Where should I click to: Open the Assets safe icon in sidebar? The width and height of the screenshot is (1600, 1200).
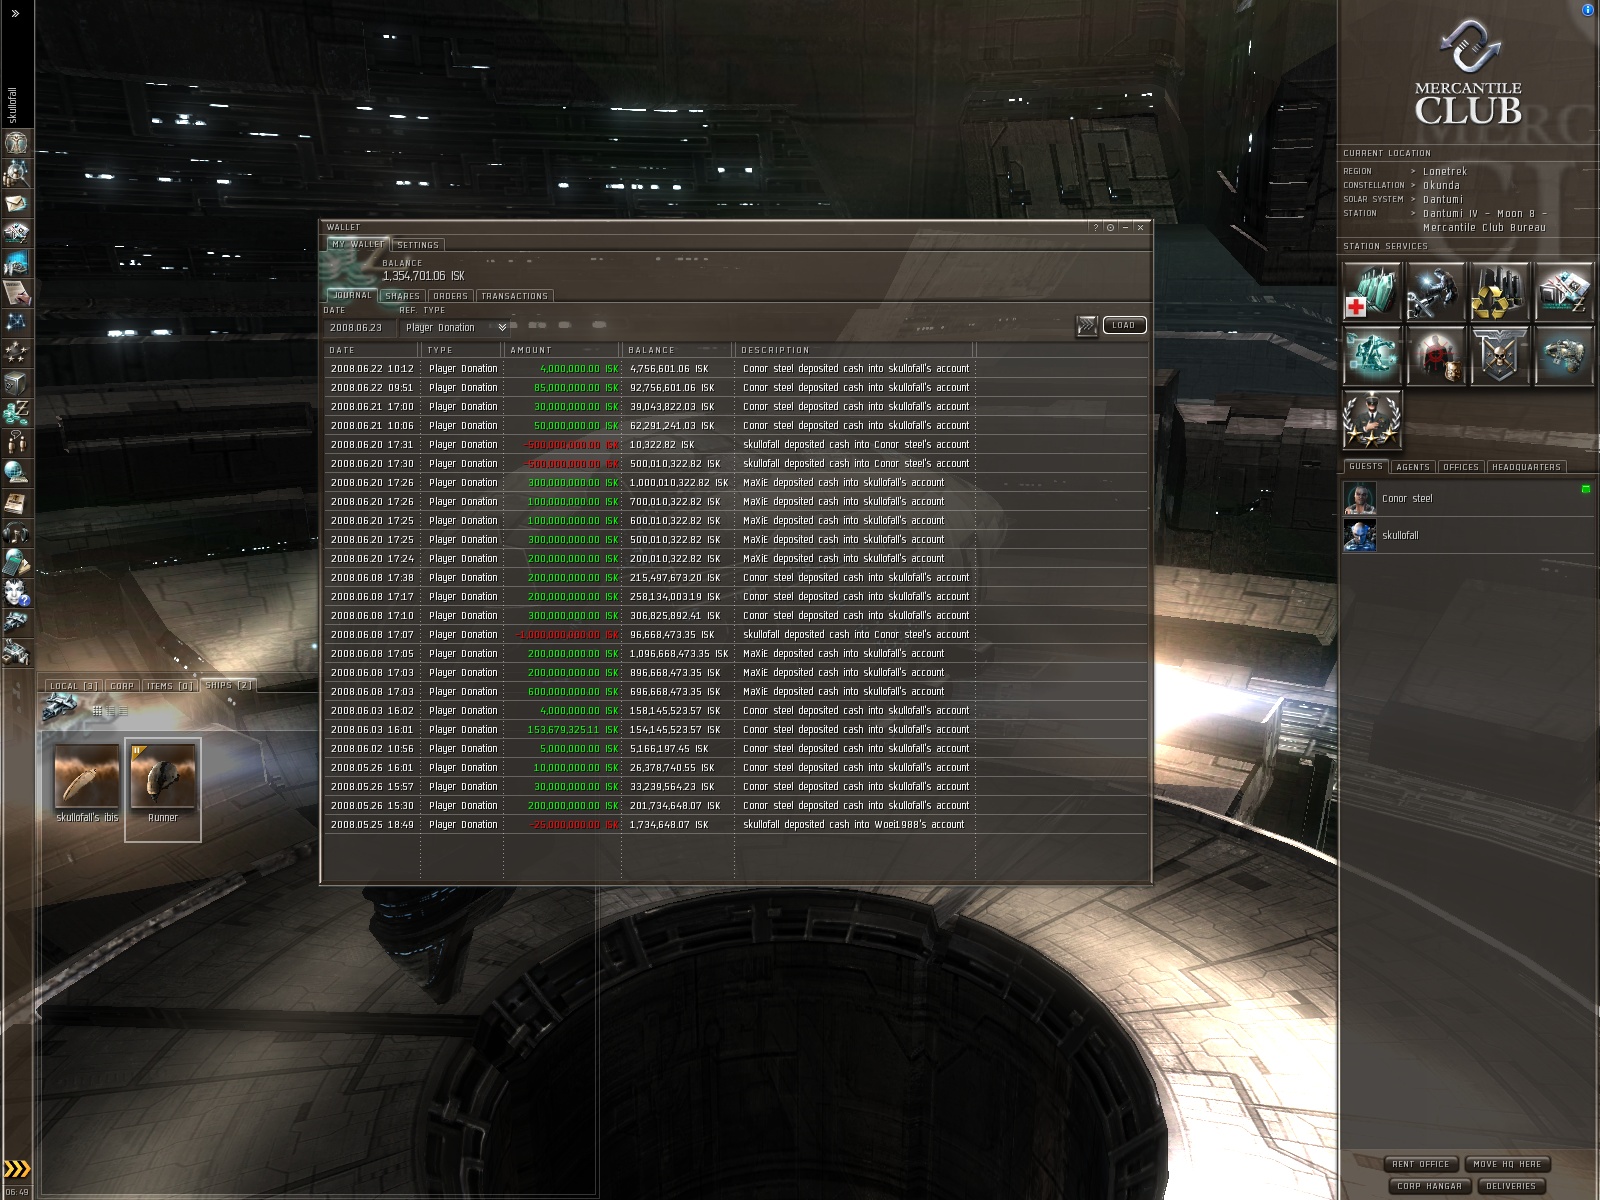click(16, 382)
